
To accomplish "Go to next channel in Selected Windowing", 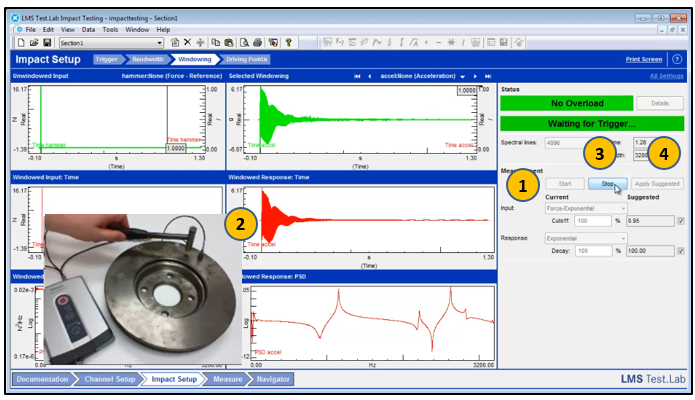I will (474, 76).
